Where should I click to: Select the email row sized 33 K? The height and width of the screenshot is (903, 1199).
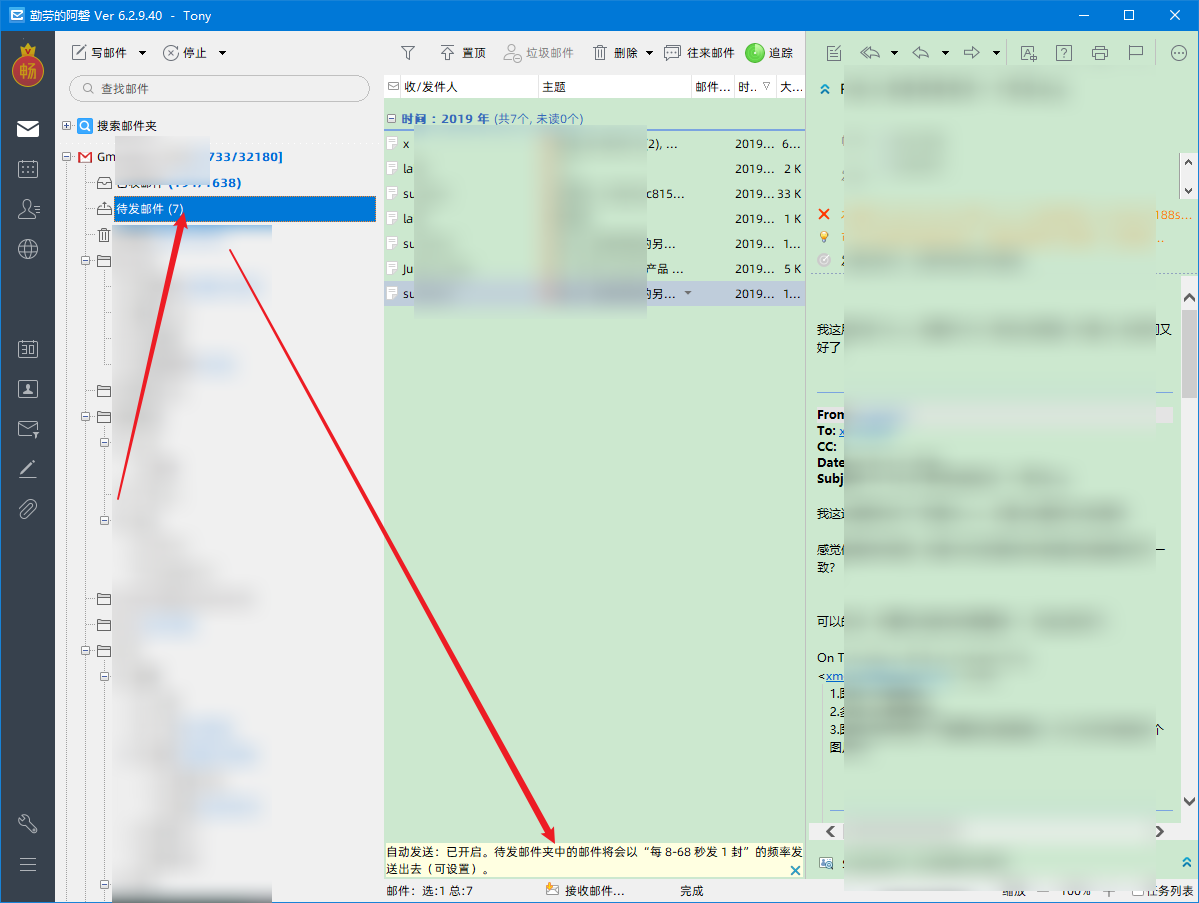click(x=594, y=193)
